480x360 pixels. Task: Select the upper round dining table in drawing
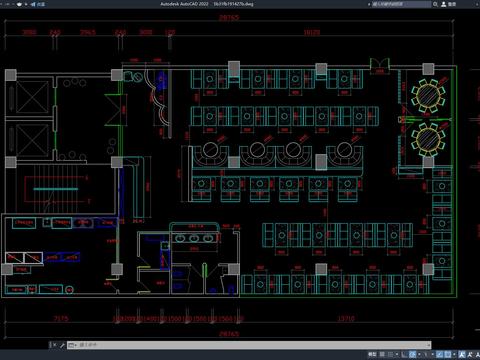click(x=428, y=95)
